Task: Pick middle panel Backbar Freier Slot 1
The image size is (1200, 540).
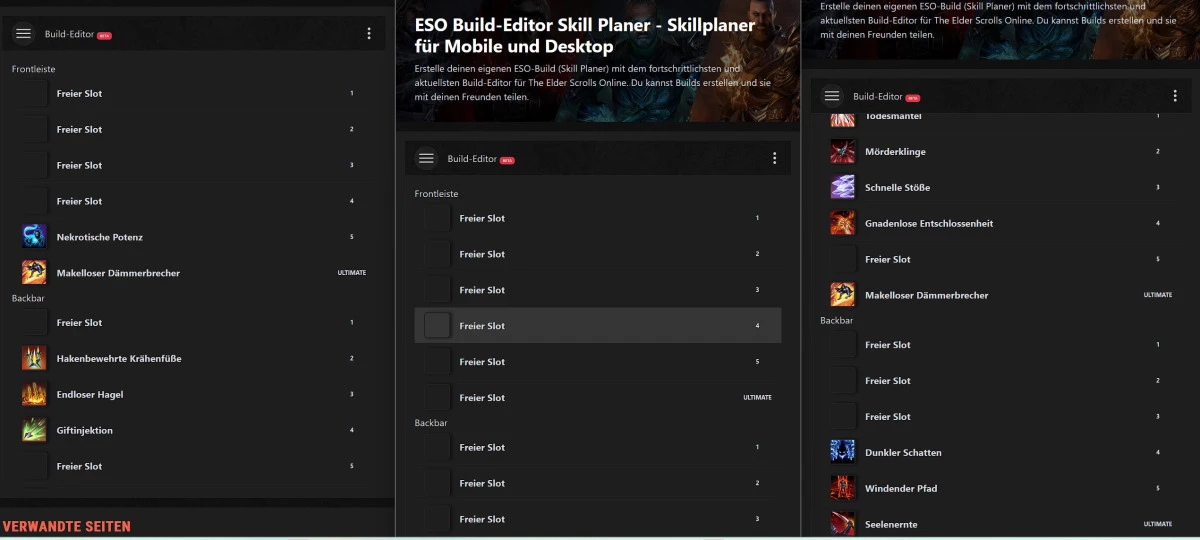Action: [x=598, y=447]
